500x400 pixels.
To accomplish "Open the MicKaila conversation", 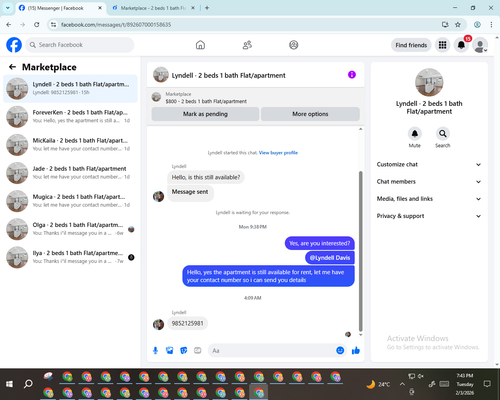I will coord(70,145).
